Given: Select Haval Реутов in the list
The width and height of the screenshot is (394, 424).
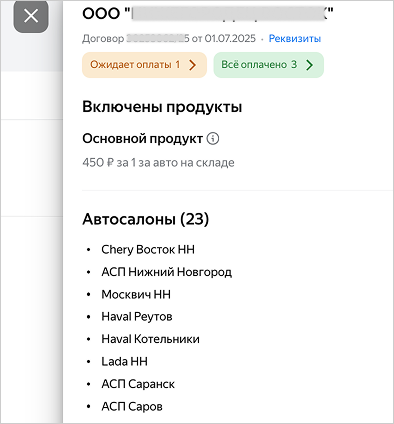Looking at the screenshot, I should (137, 317).
